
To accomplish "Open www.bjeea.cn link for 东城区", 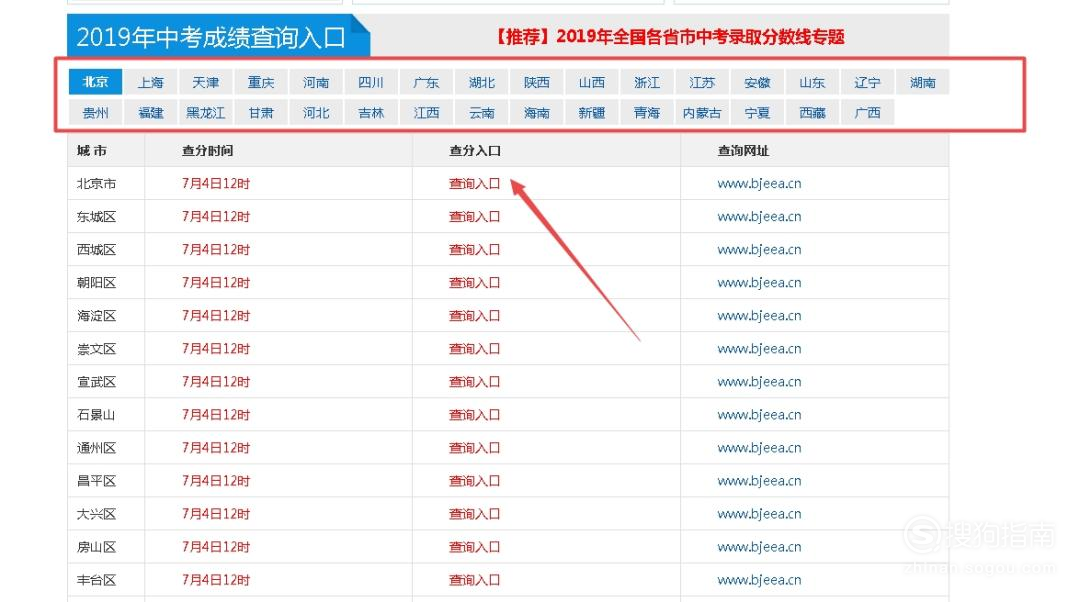I will [x=759, y=216].
